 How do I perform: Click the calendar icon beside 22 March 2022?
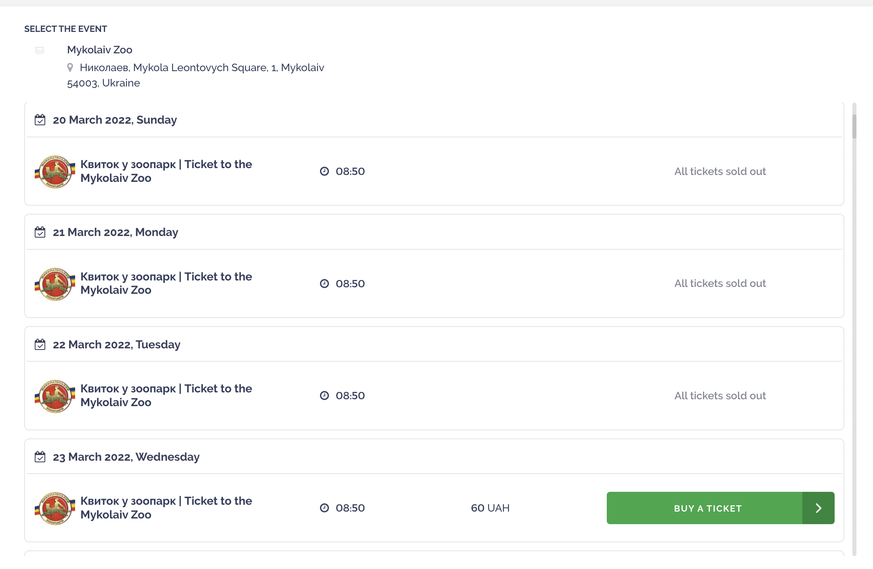click(x=40, y=345)
